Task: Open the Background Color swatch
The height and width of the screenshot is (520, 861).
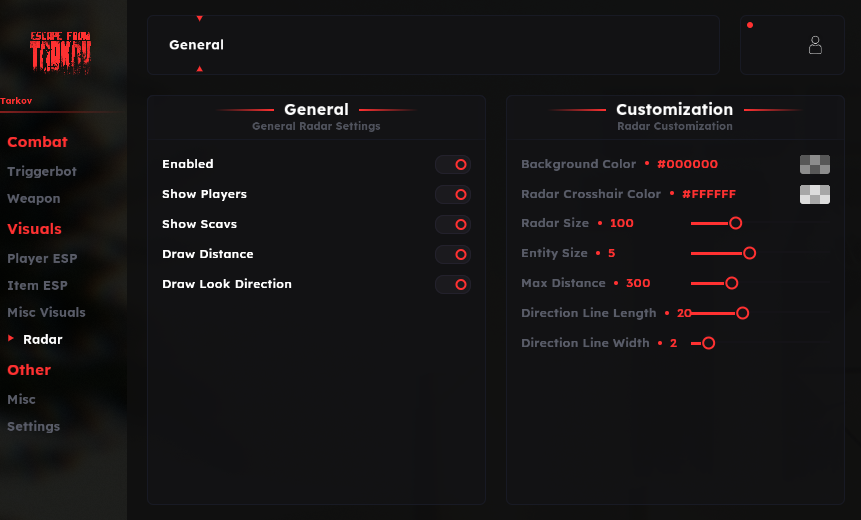Action: pyautogui.click(x=815, y=164)
